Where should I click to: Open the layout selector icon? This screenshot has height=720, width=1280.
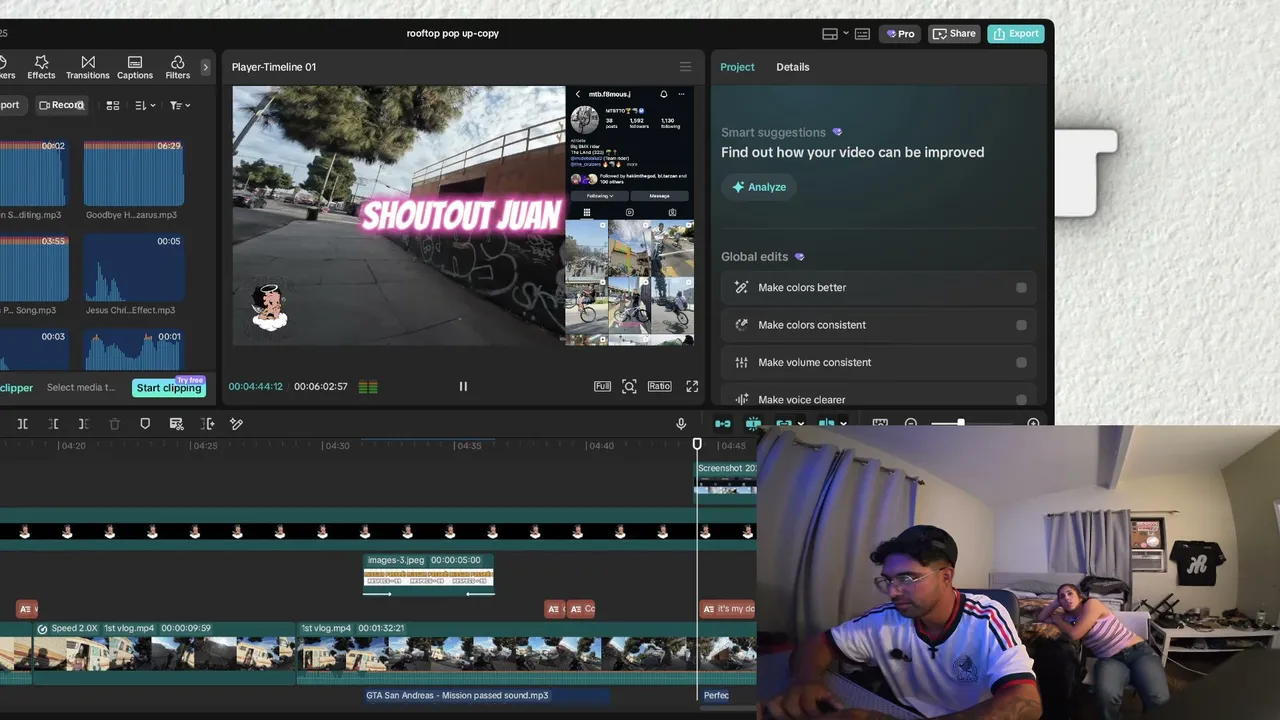point(829,34)
